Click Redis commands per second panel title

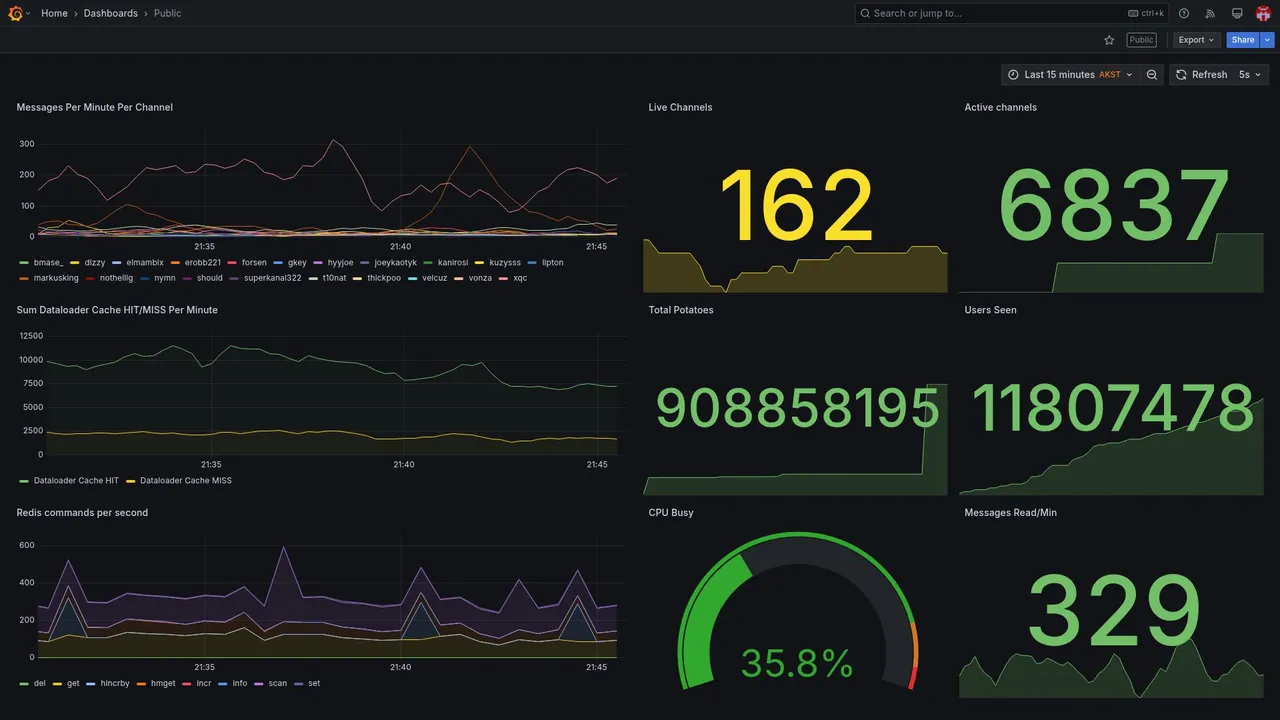click(x=82, y=513)
